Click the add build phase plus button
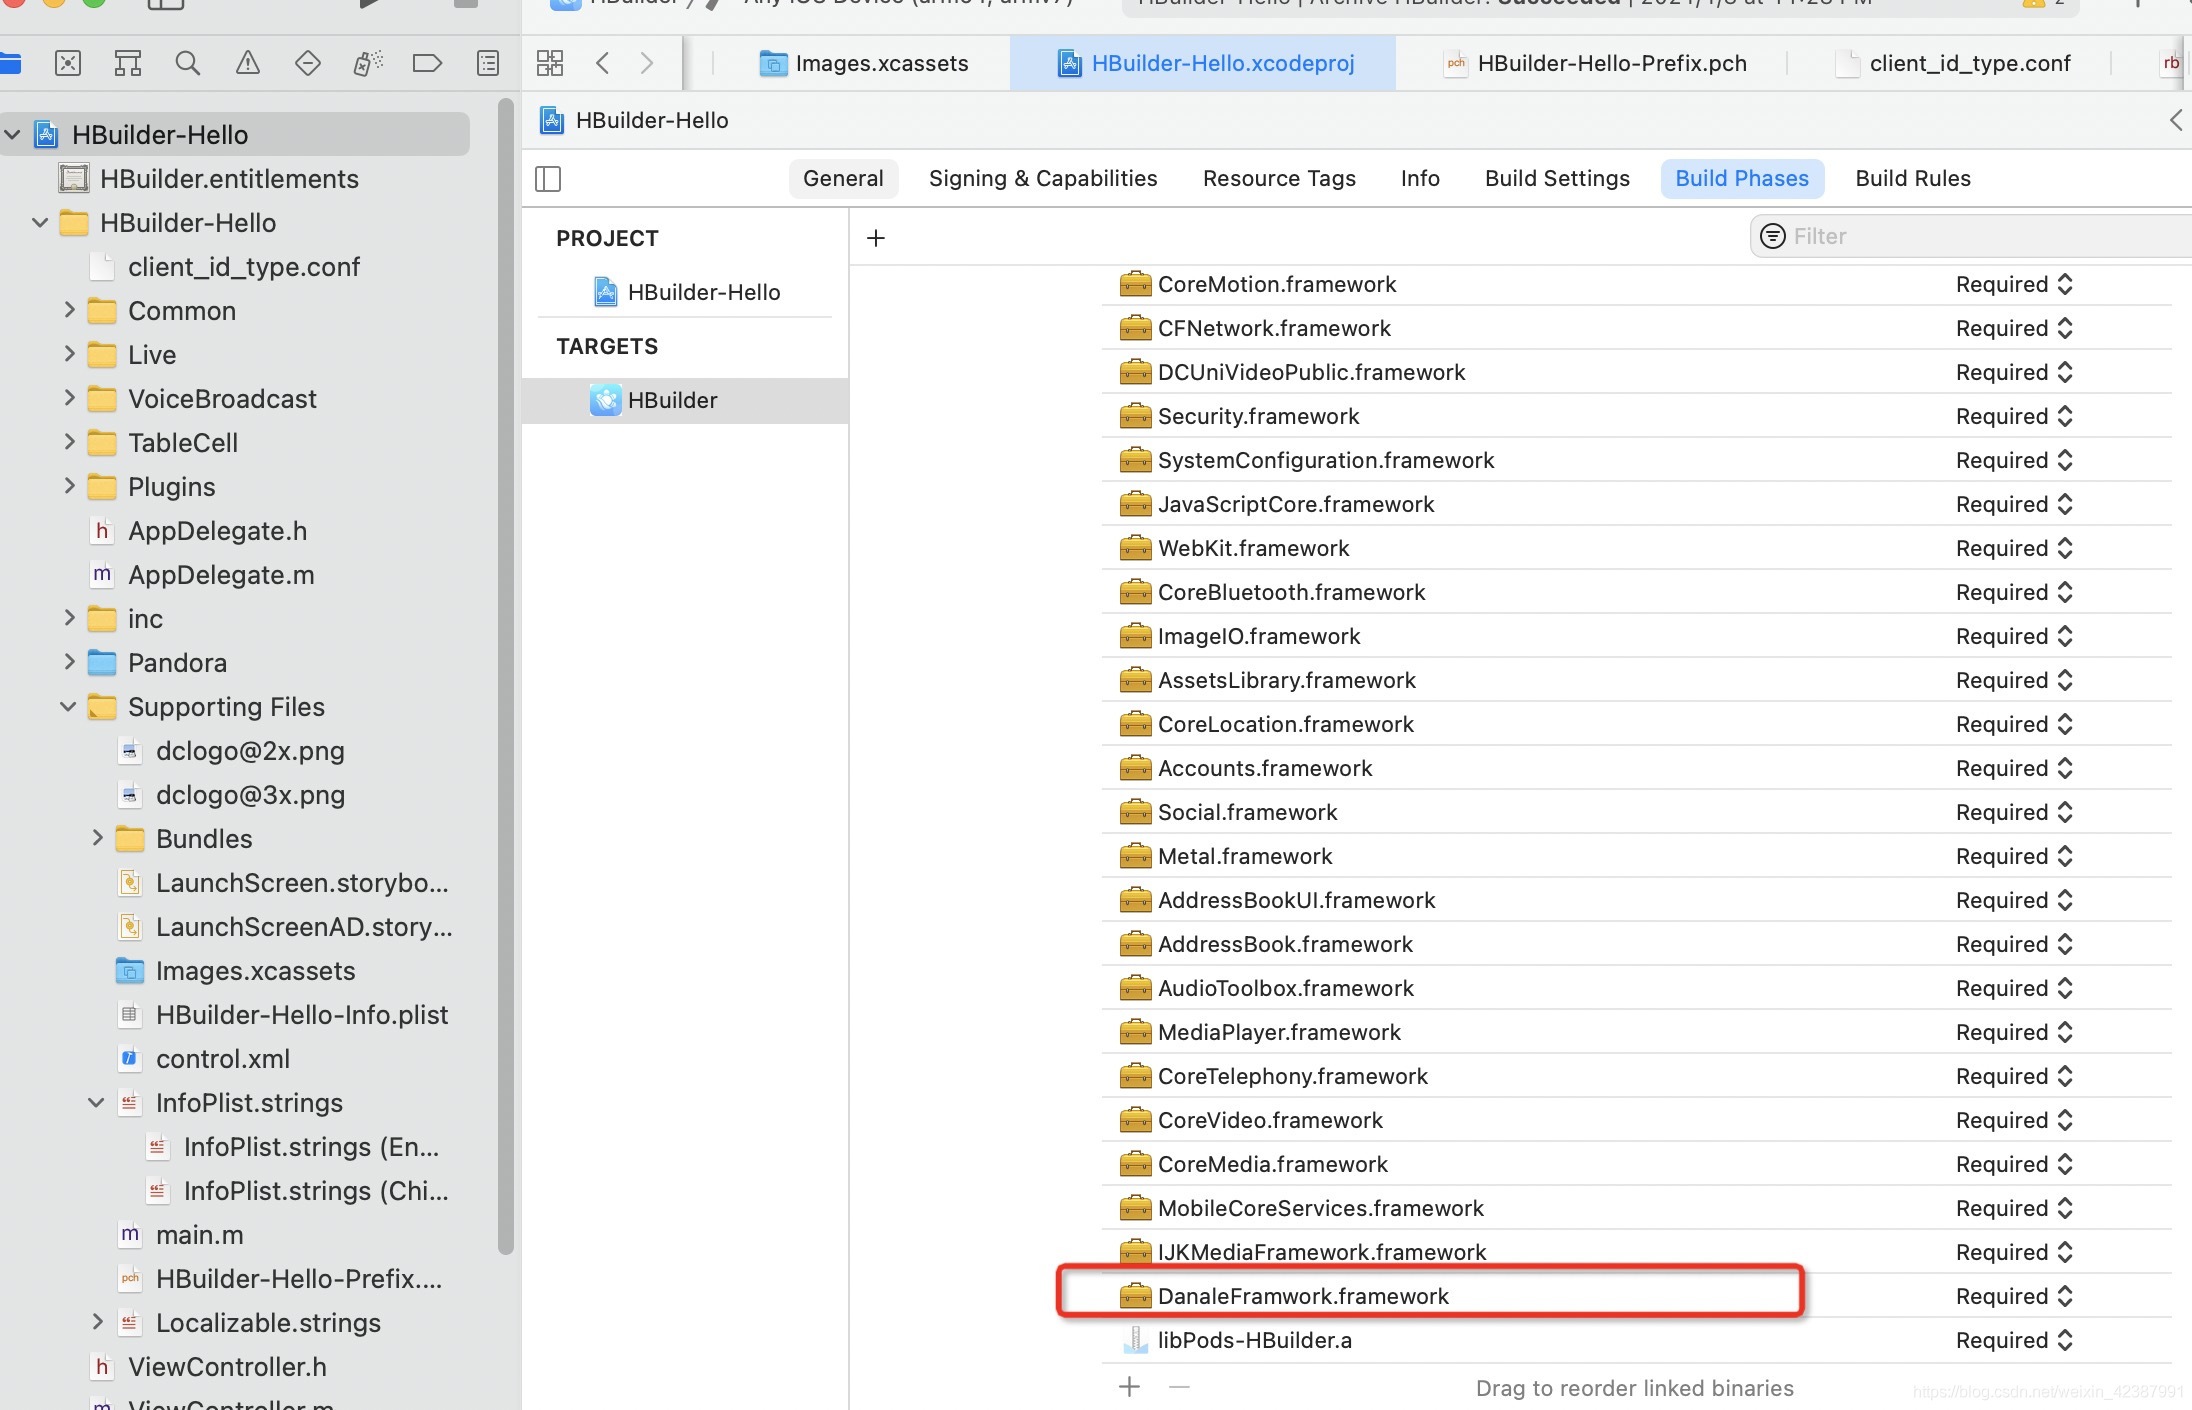 [876, 238]
